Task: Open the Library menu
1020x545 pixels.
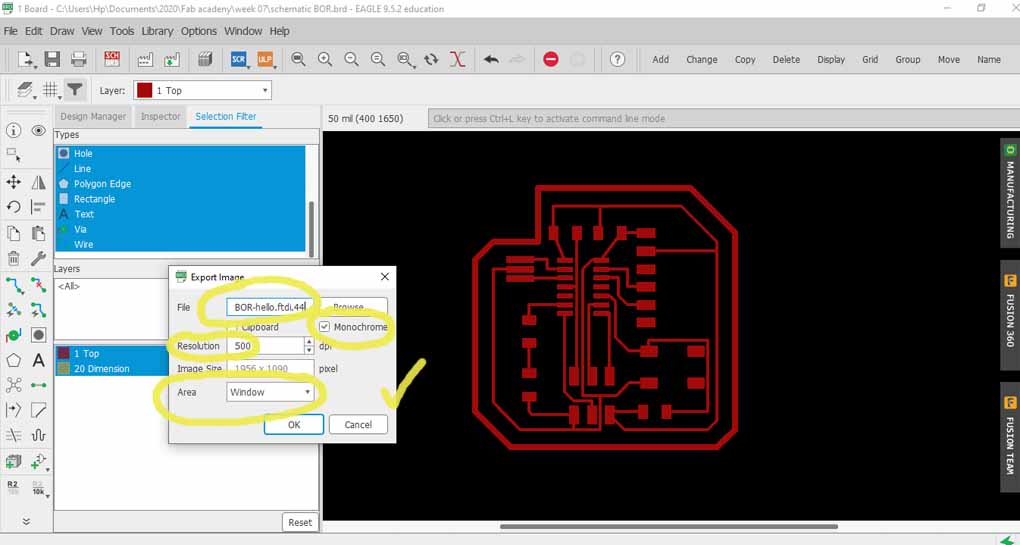Action: [x=157, y=31]
